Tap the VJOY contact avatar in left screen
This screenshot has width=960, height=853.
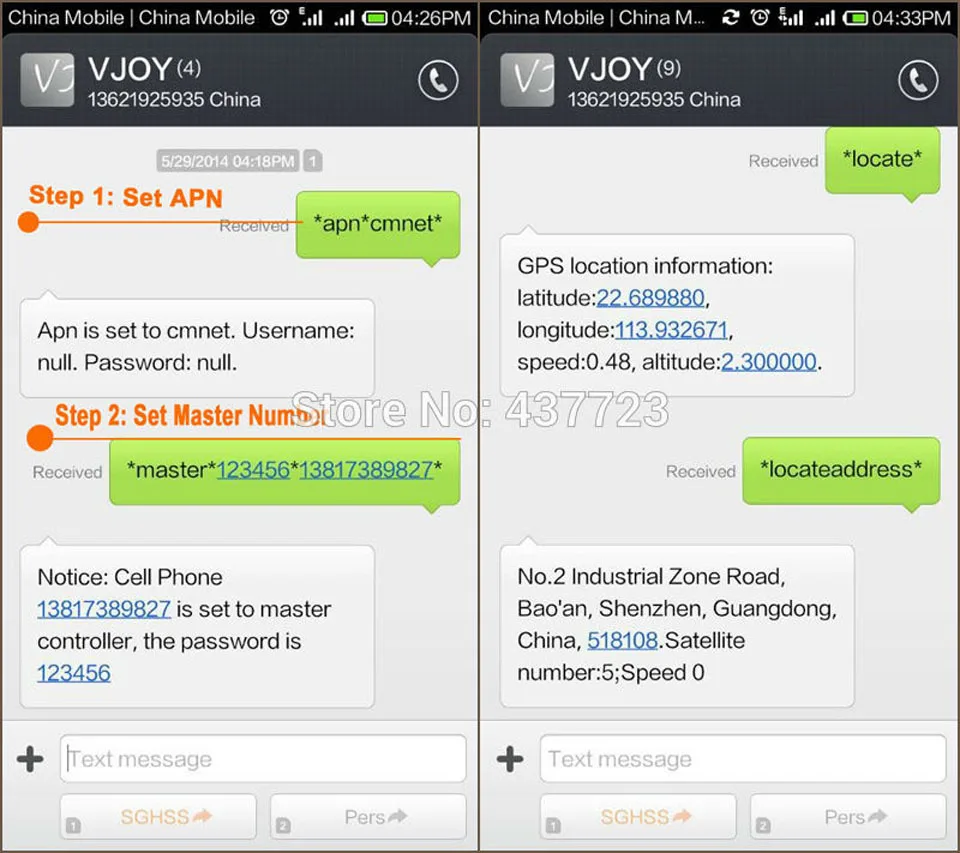coord(47,80)
